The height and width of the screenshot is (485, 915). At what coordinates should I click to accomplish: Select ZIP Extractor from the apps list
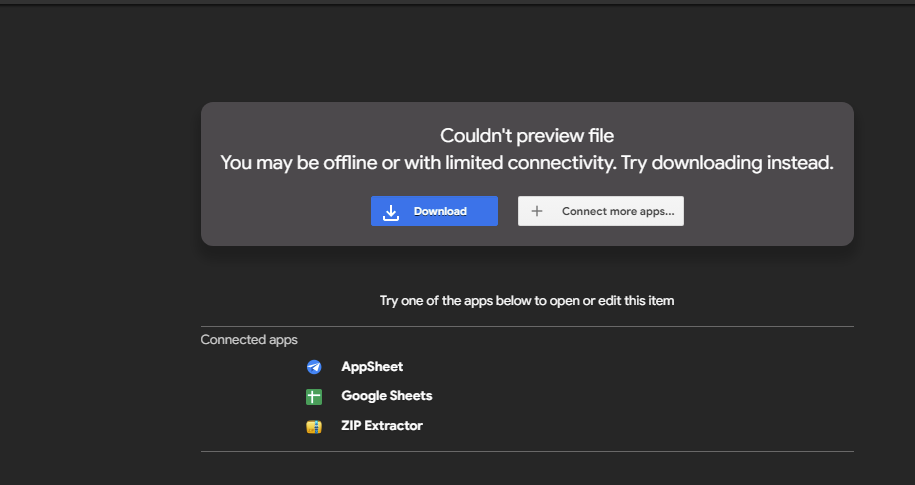(381, 426)
